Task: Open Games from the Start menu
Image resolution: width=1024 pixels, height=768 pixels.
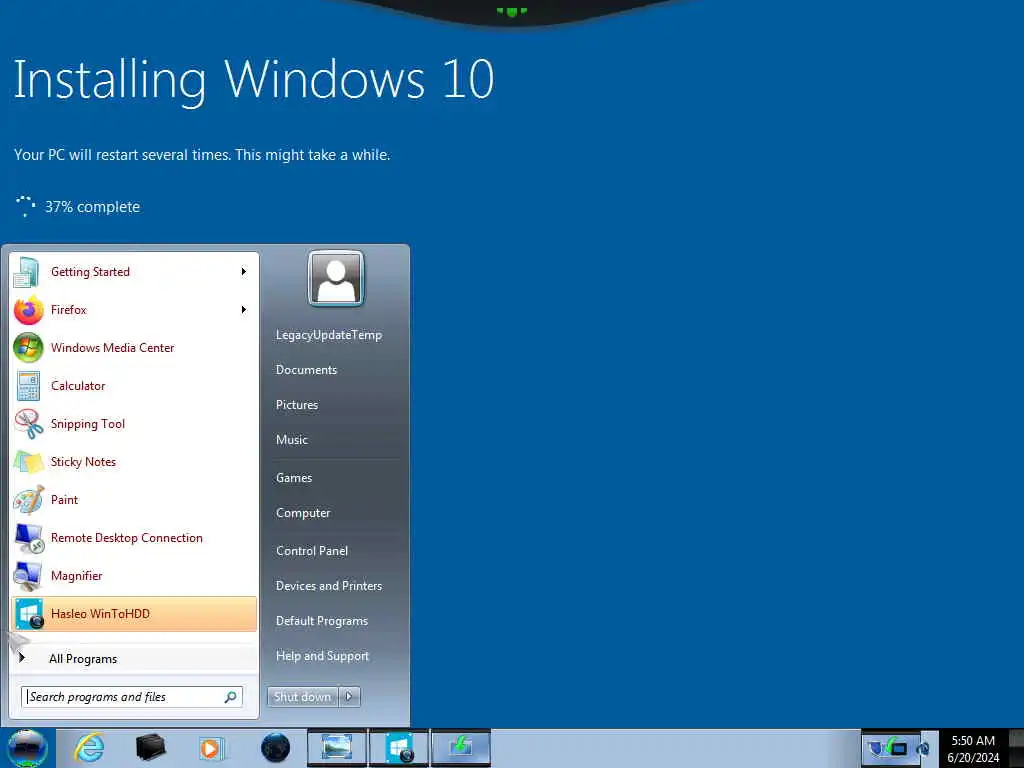Action: [x=294, y=478]
